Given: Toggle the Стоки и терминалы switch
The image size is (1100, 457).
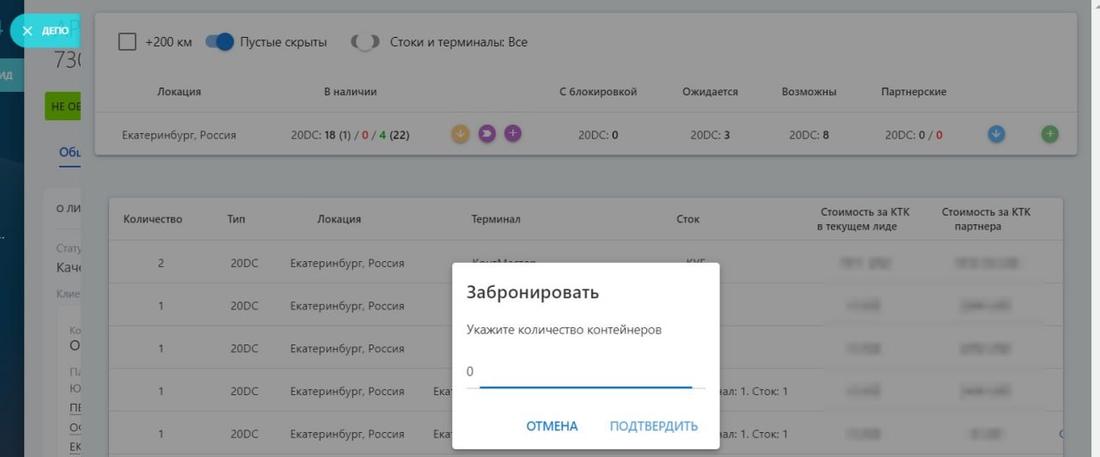Looking at the screenshot, I should [365, 42].
